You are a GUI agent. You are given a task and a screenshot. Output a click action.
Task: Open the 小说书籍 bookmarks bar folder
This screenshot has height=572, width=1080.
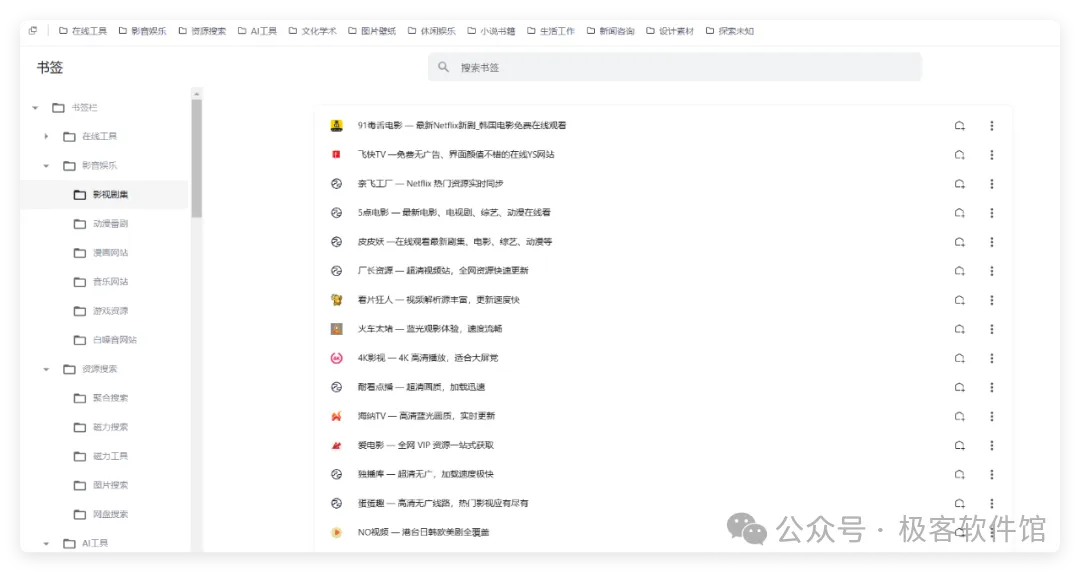click(x=491, y=31)
